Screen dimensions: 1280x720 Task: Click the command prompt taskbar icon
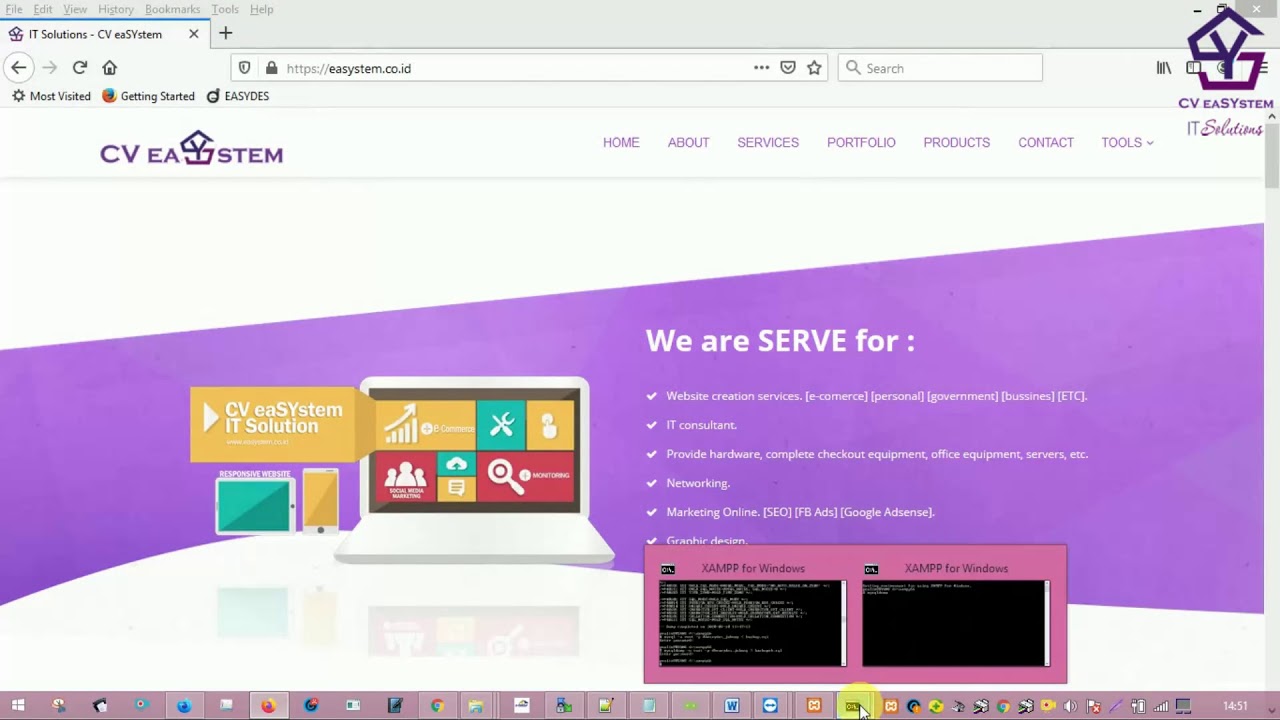coord(853,706)
